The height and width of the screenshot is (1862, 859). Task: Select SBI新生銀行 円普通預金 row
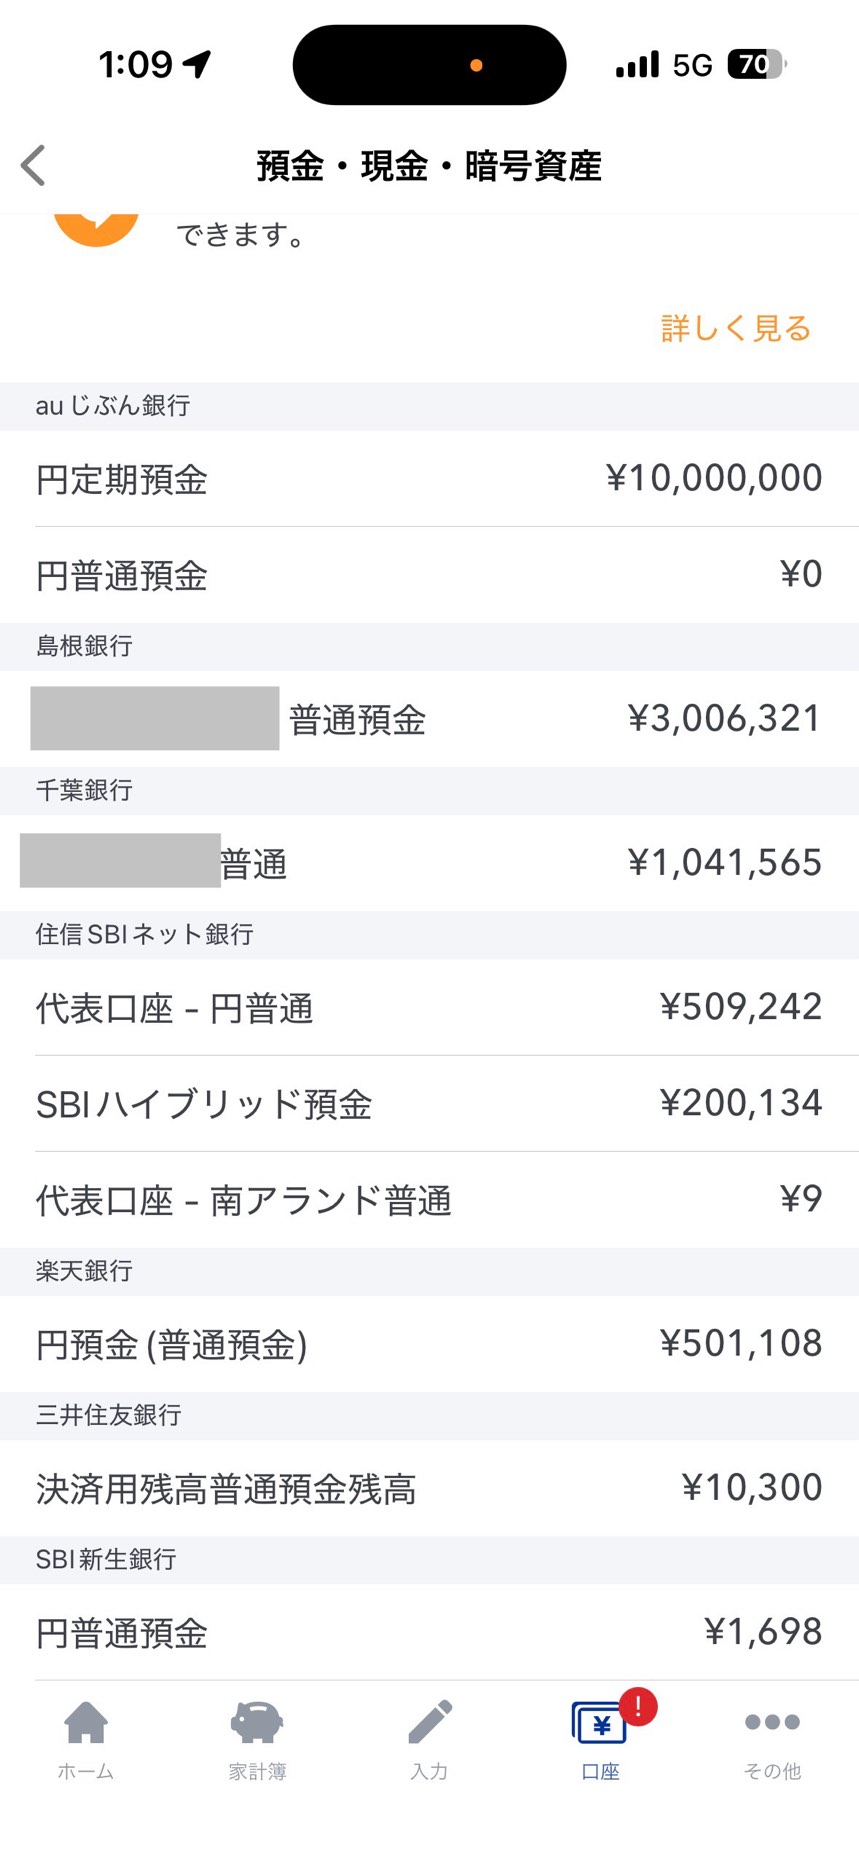click(x=429, y=1632)
